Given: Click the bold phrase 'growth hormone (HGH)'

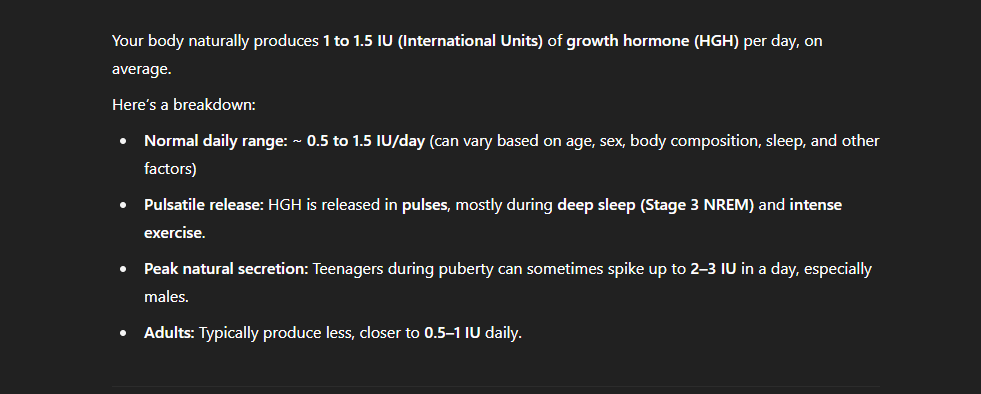Looking at the screenshot, I should point(653,41).
